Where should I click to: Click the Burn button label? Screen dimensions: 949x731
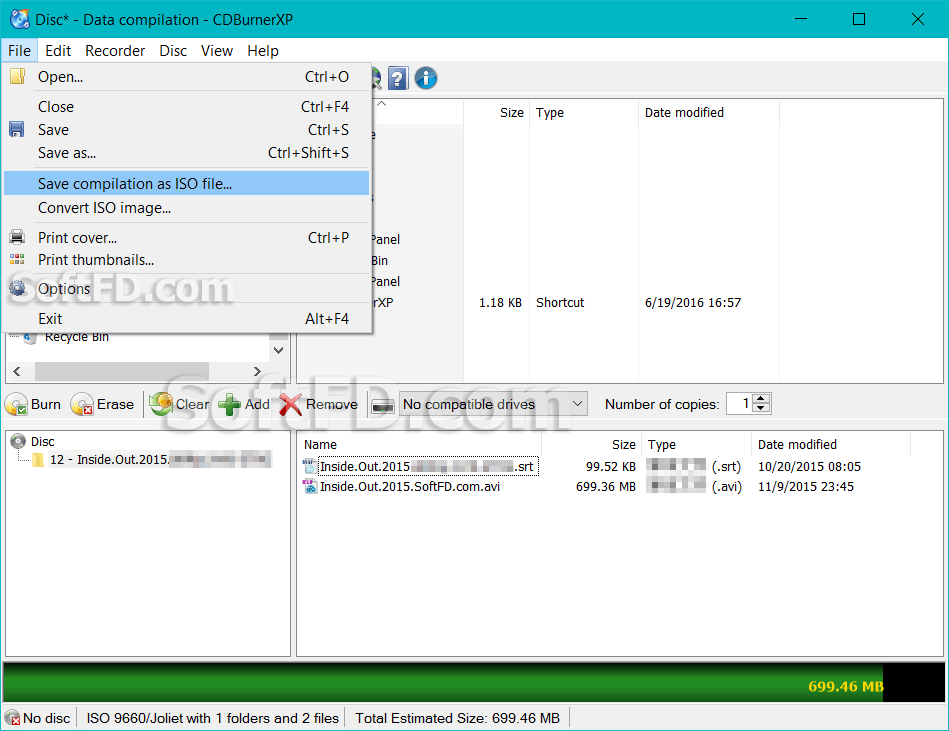pyautogui.click(x=46, y=404)
